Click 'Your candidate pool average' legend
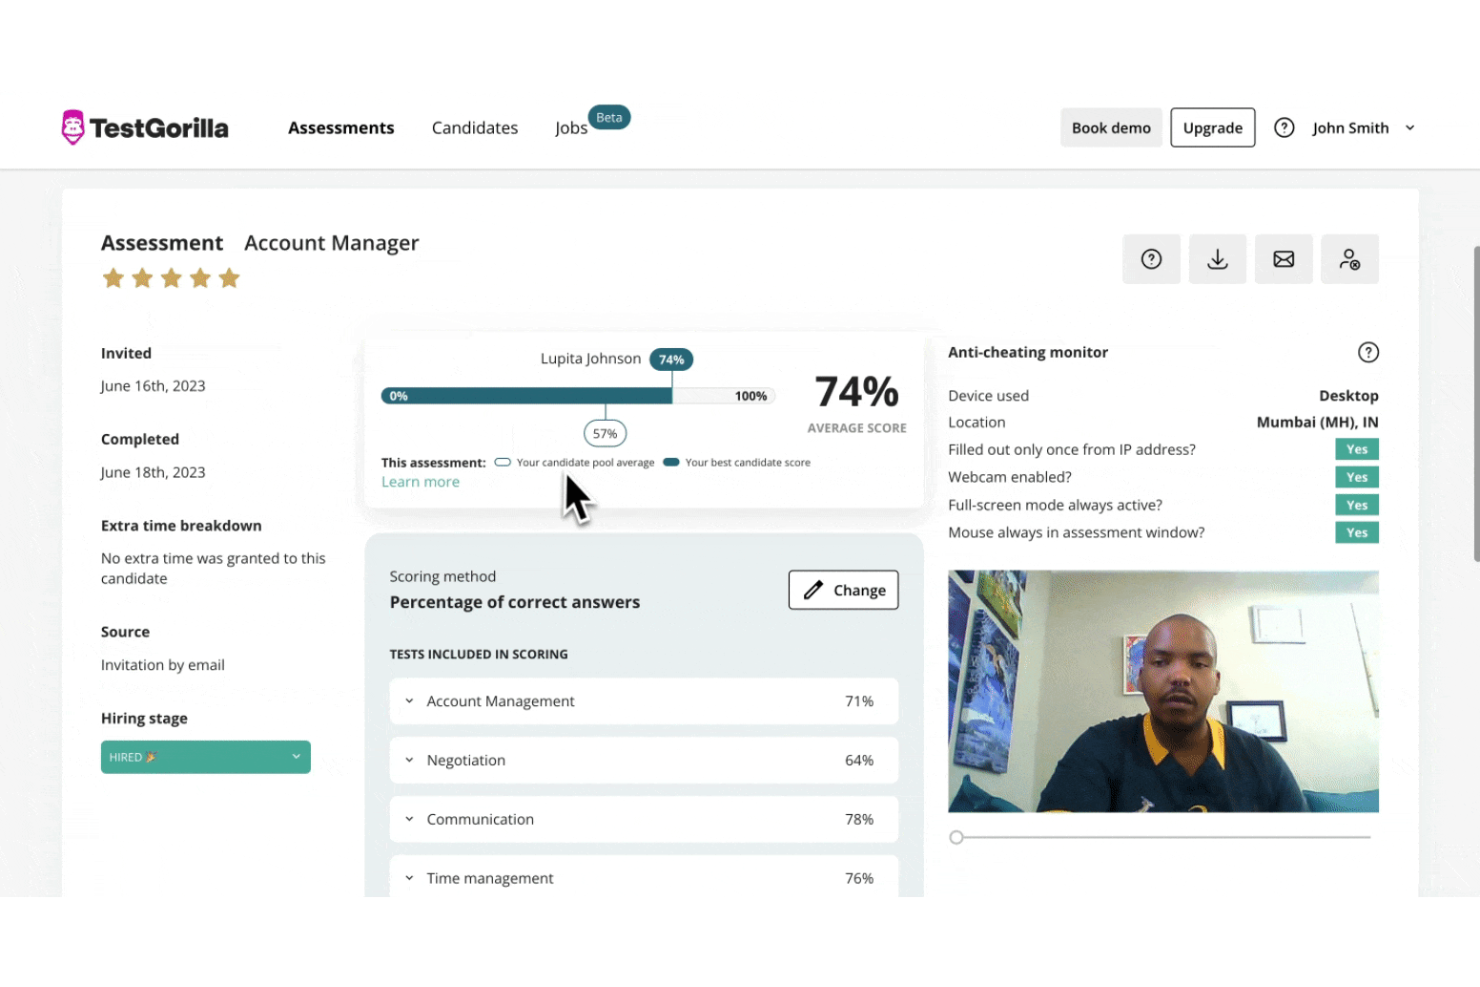1480x987 pixels. click(x=585, y=463)
